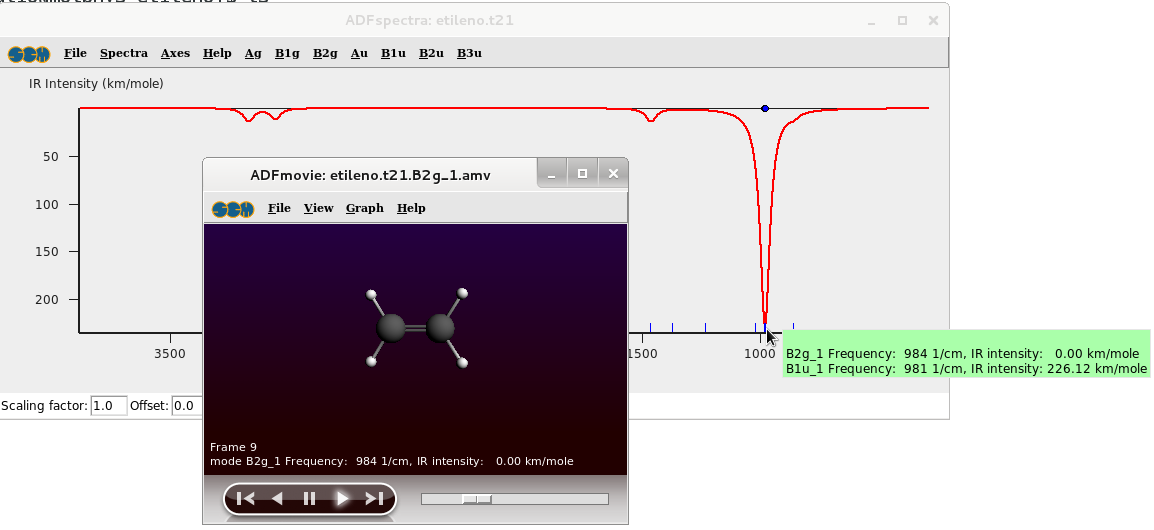Click the Scaling factor input field
Screen dimensions: 1154x530
pyautogui.click(x=109, y=406)
